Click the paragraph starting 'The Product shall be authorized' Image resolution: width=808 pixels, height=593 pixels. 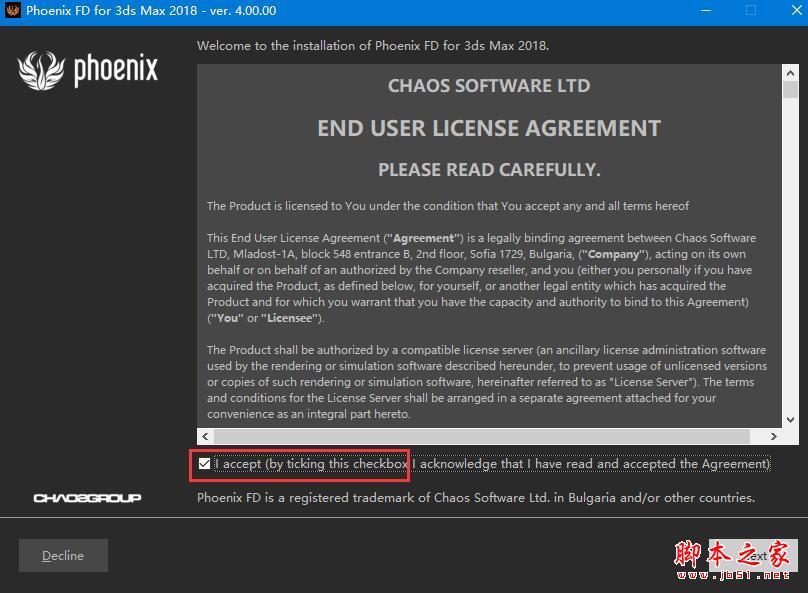point(487,382)
